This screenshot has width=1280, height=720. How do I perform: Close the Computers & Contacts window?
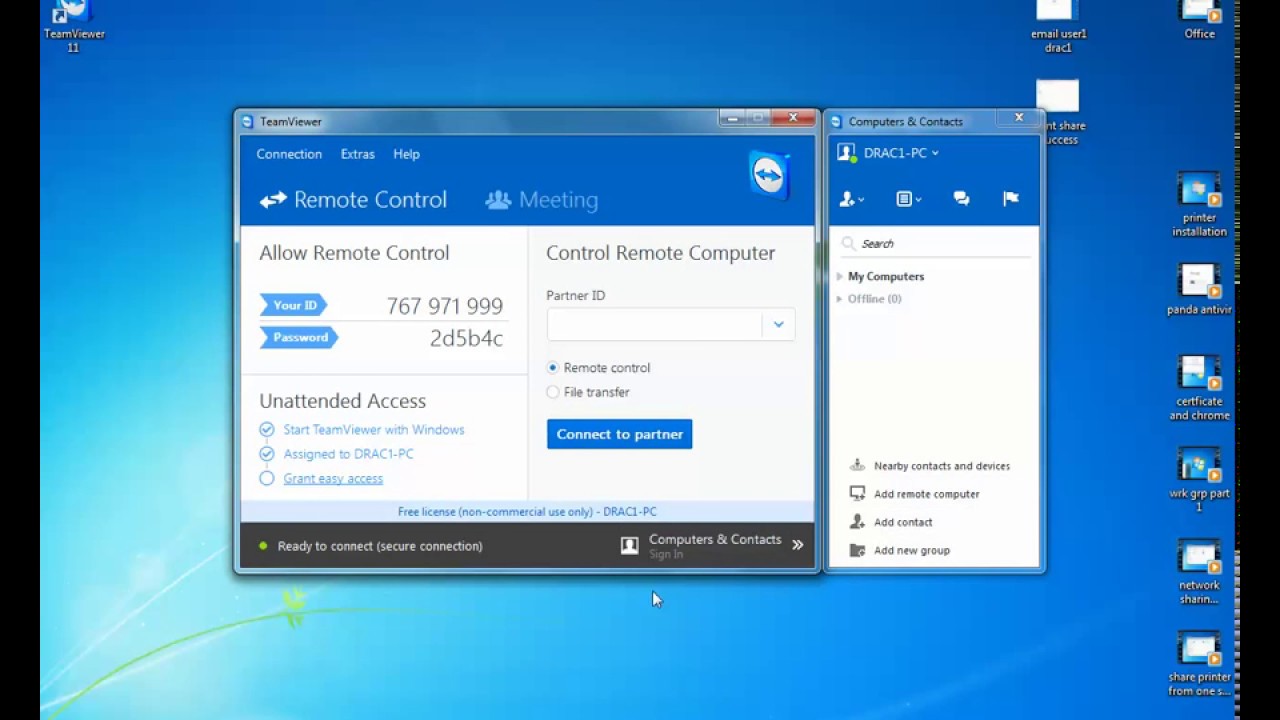click(1019, 118)
